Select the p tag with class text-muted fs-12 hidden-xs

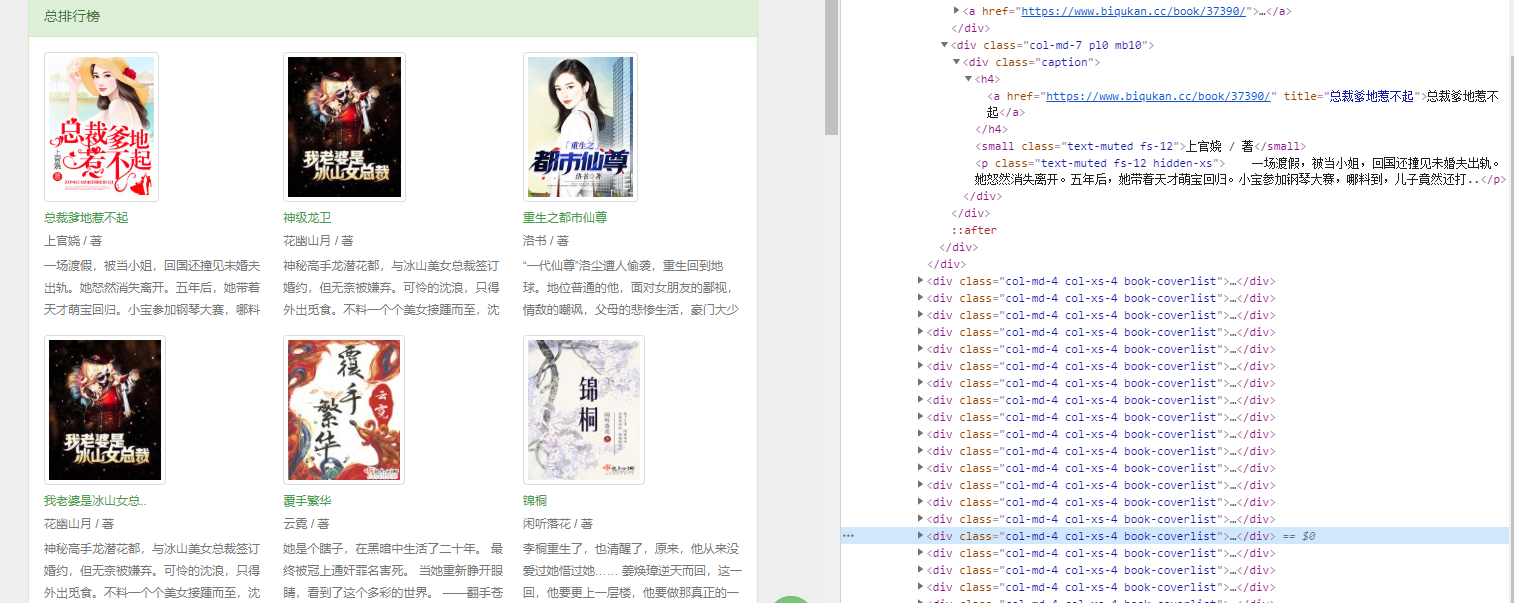[x=1240, y=171]
